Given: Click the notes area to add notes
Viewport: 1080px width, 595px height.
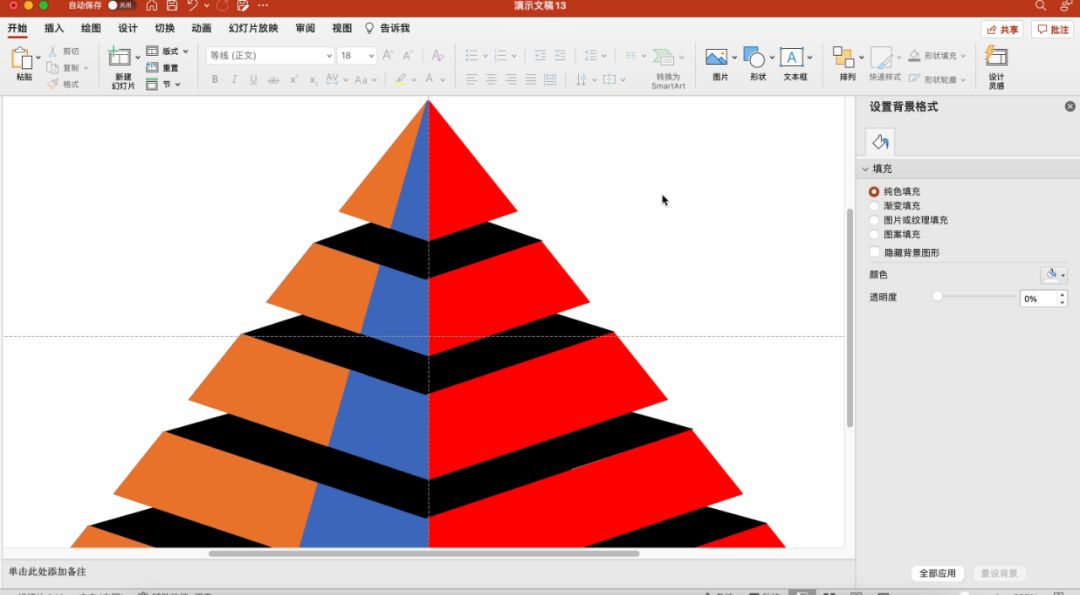Looking at the screenshot, I should point(427,572).
